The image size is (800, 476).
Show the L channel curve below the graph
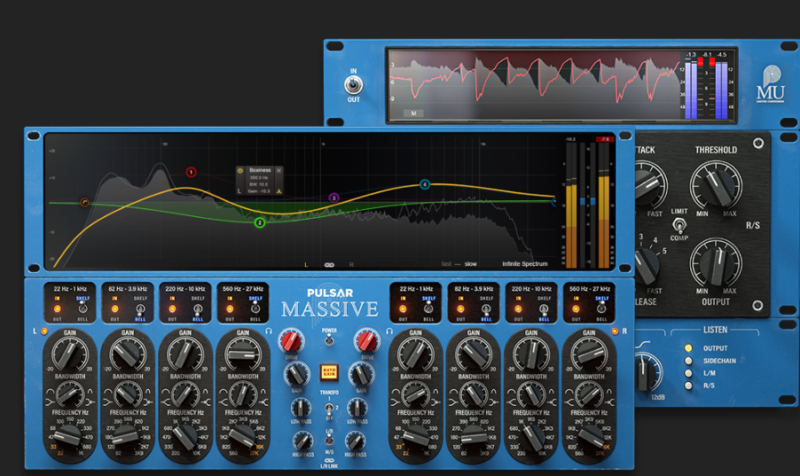[x=306, y=264]
